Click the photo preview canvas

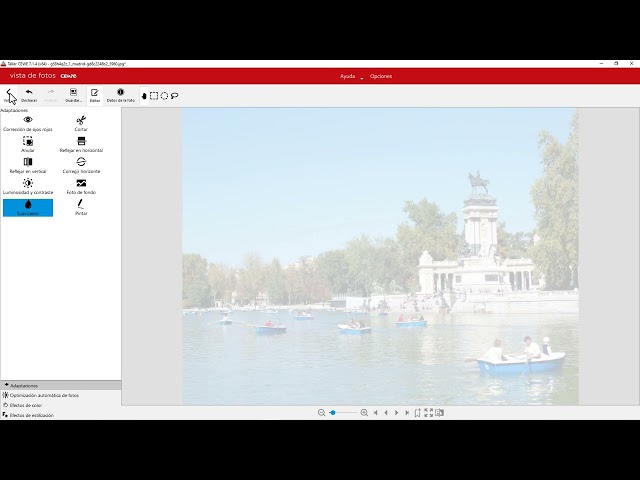click(380, 256)
